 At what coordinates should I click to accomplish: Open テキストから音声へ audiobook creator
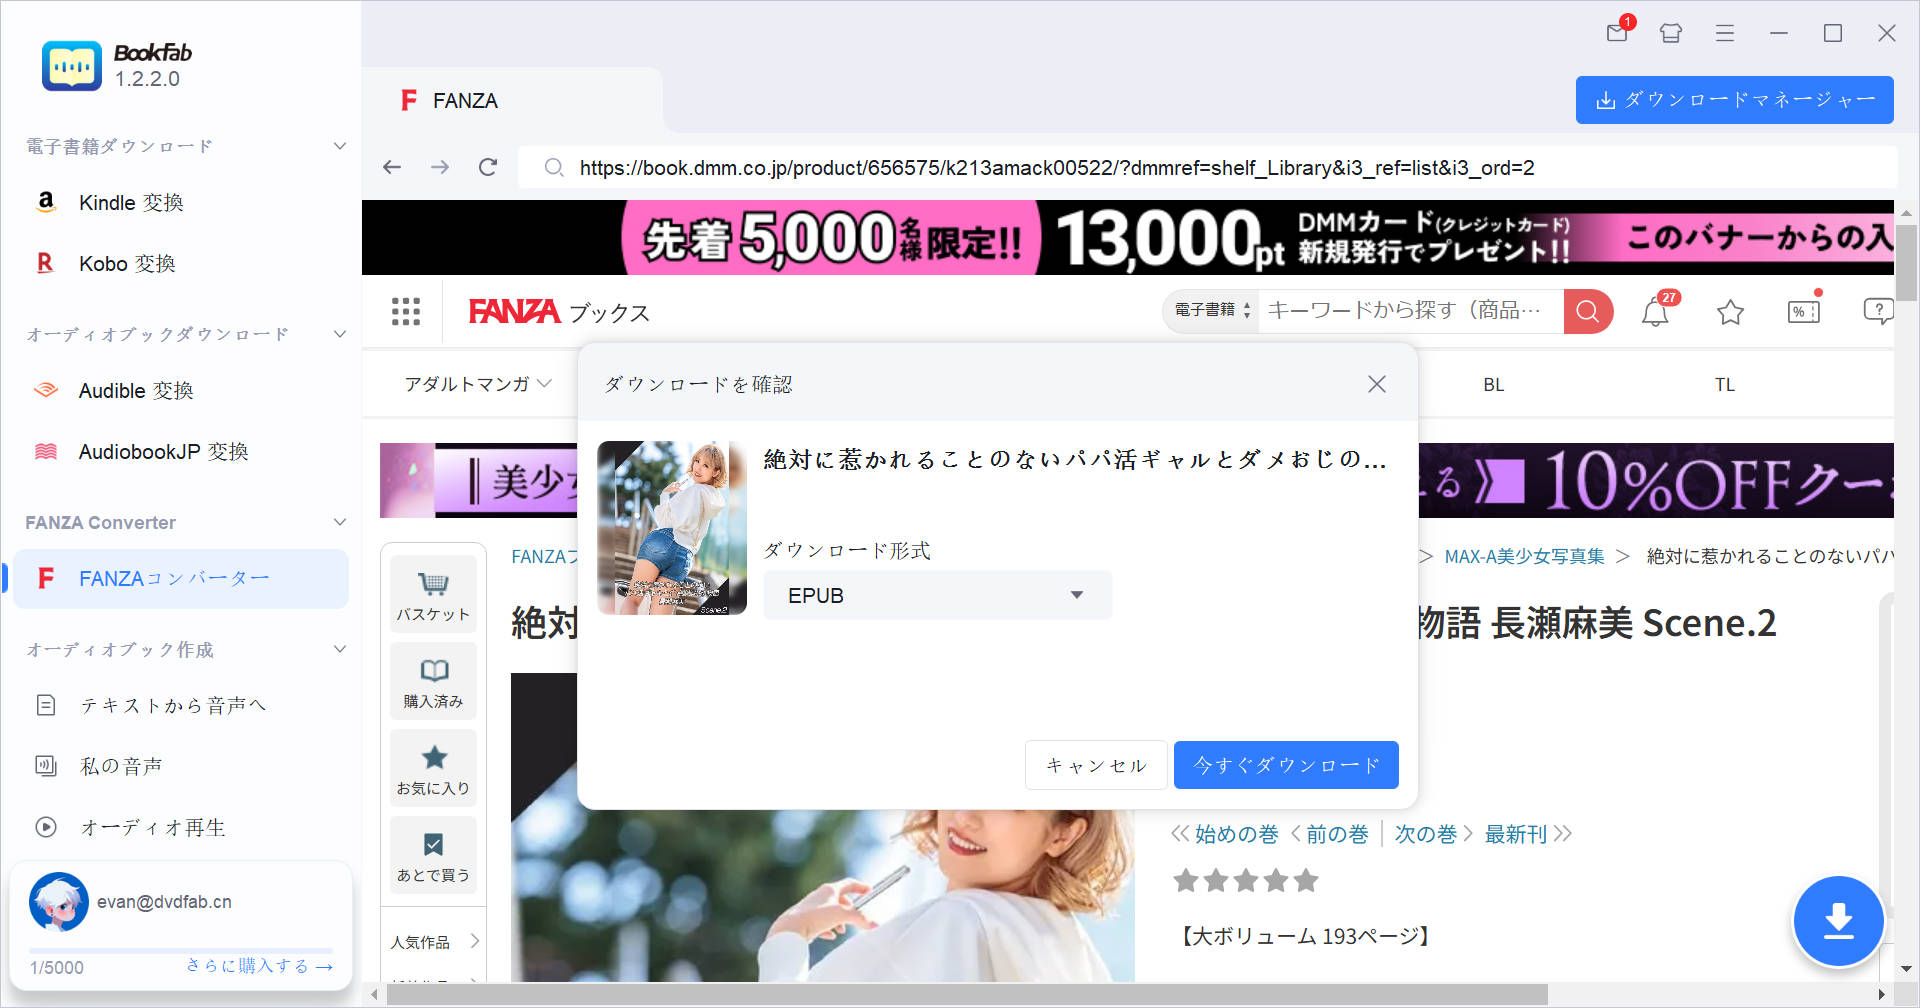pyautogui.click(x=173, y=705)
